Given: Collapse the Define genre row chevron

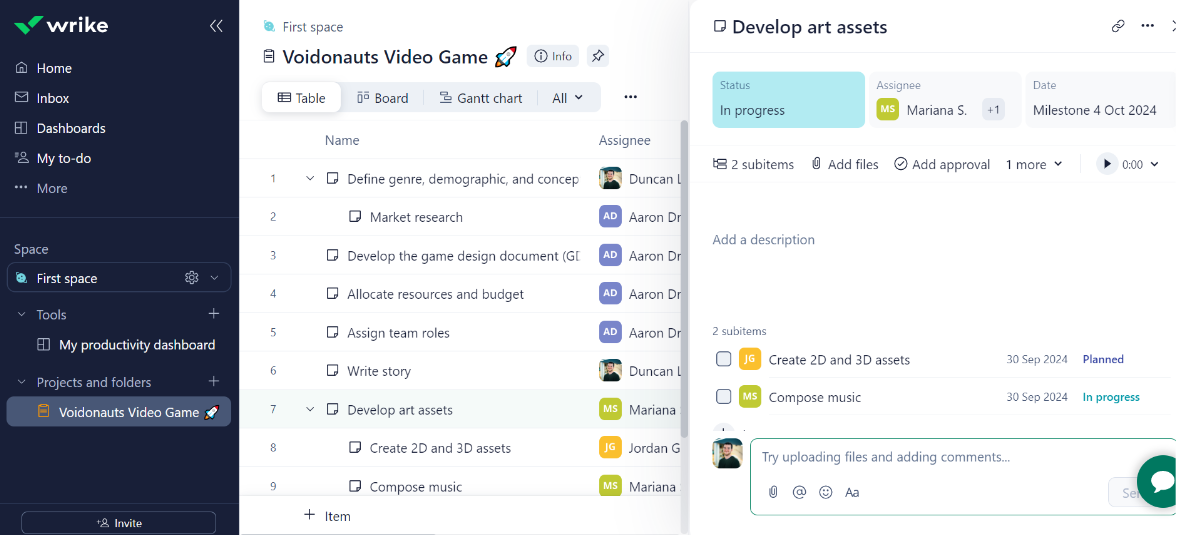Looking at the screenshot, I should pos(310,178).
